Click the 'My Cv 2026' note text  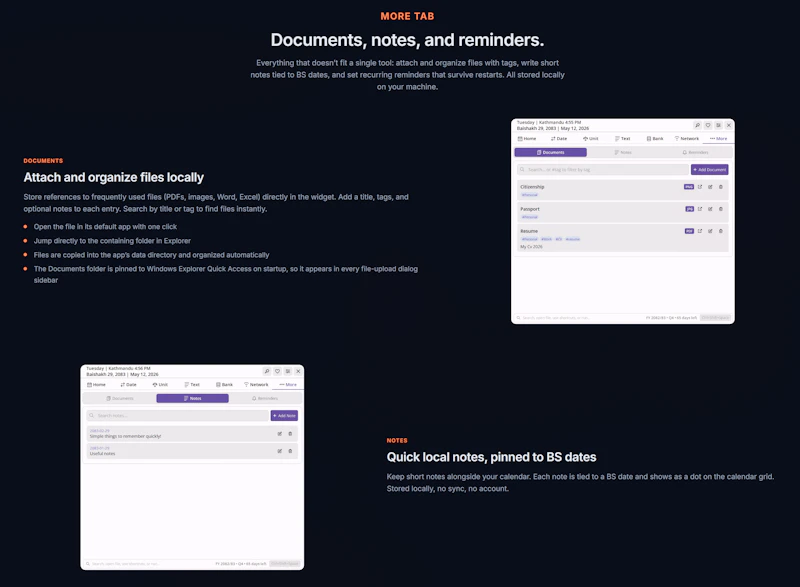(x=531, y=247)
